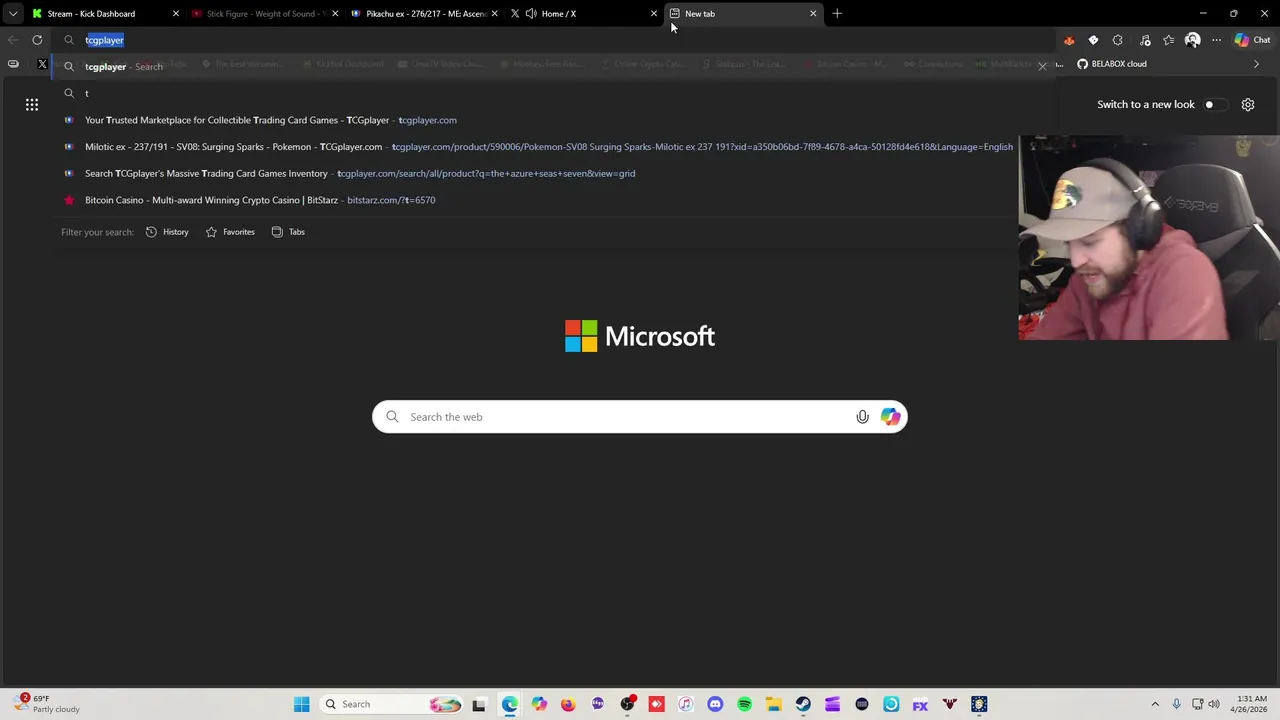The height and width of the screenshot is (720, 1280).
Task: Open Discord from taskbar
Action: (715, 704)
